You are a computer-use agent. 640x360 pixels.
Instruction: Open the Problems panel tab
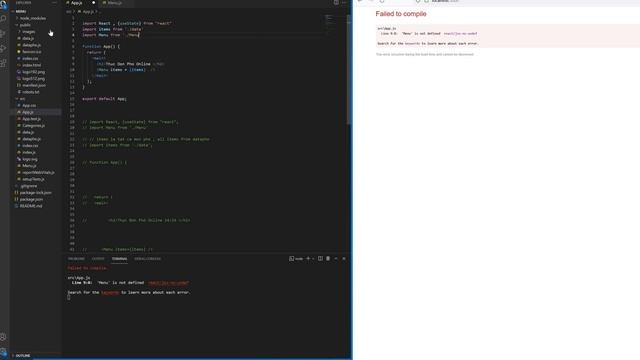[x=76, y=259]
